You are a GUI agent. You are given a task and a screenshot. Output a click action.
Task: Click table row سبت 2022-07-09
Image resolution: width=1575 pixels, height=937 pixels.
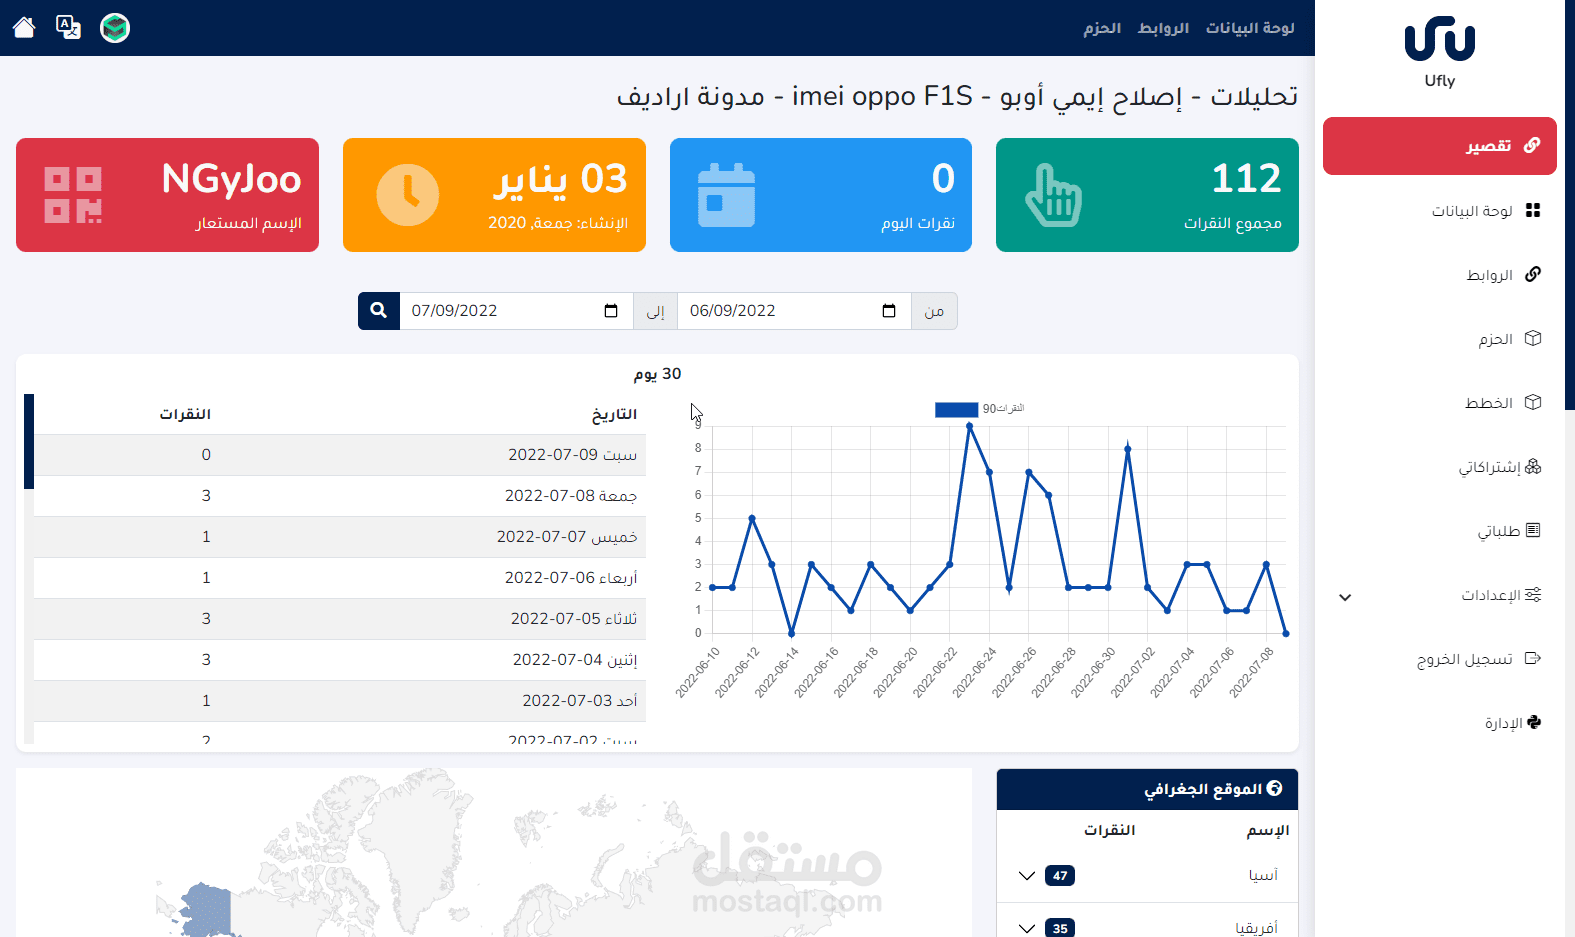click(340, 455)
